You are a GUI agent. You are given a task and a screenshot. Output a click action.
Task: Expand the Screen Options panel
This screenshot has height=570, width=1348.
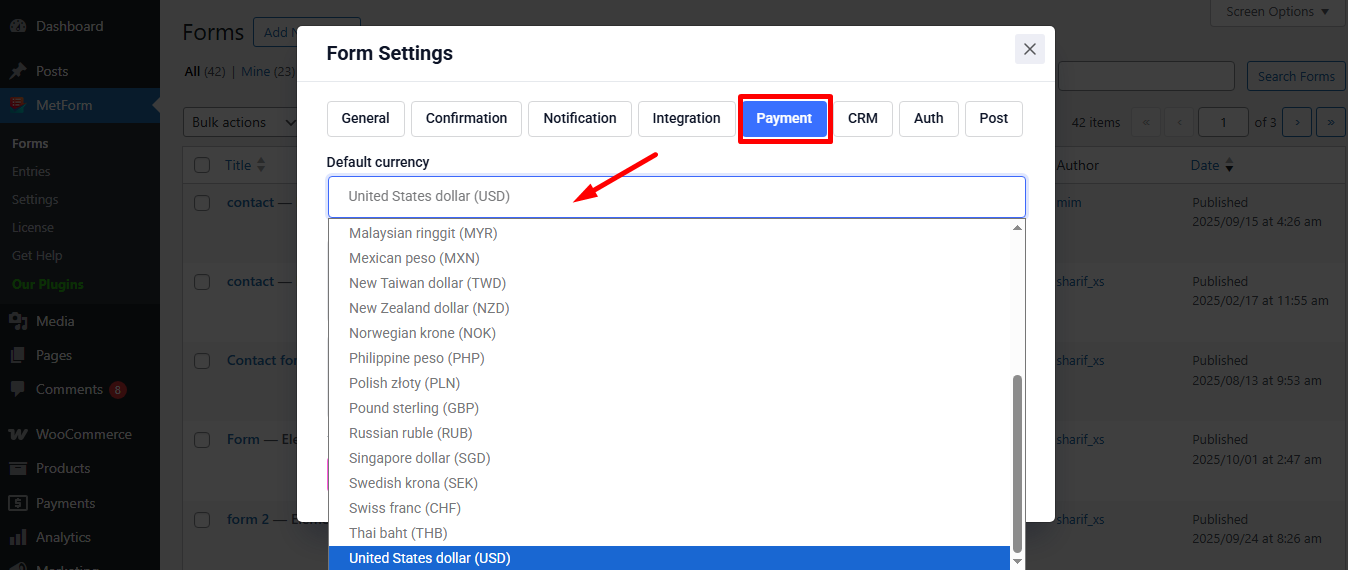(1277, 12)
